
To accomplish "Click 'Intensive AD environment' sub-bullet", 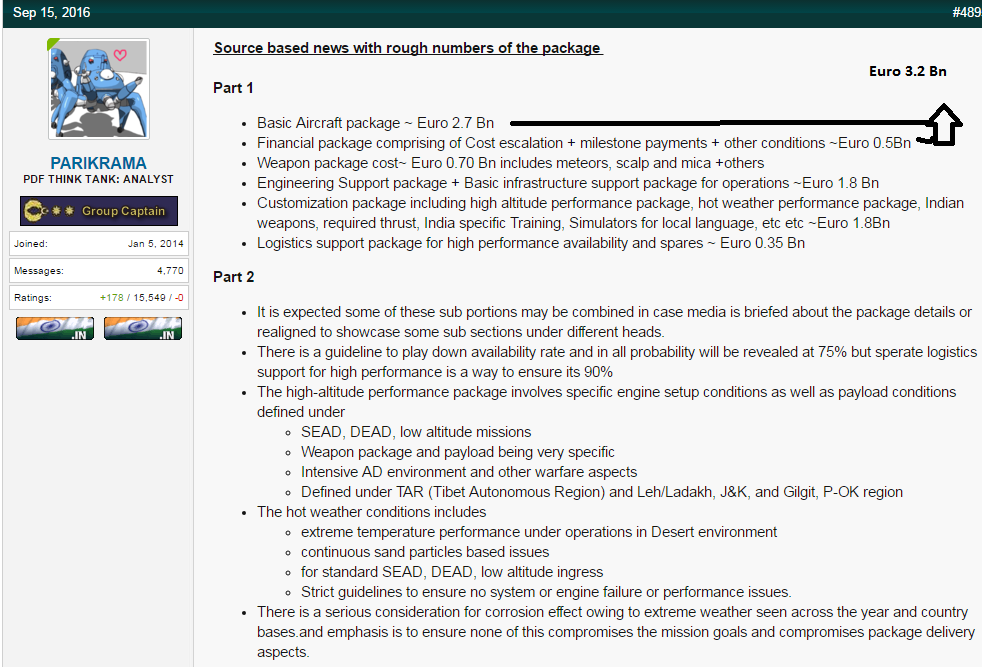I will tap(469, 472).
